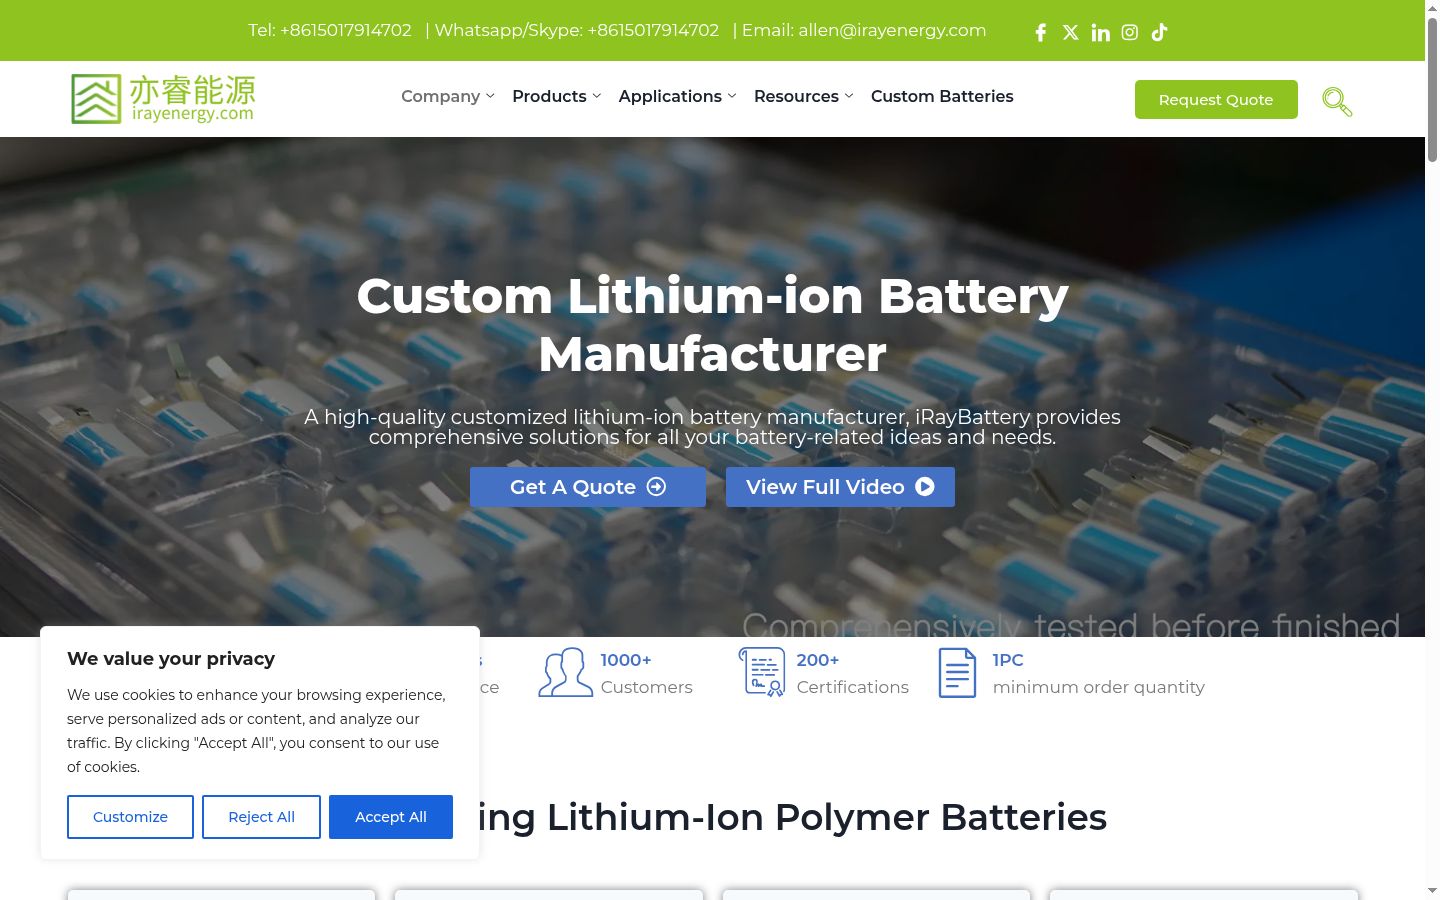Expand the Resources dropdown menu

(804, 96)
